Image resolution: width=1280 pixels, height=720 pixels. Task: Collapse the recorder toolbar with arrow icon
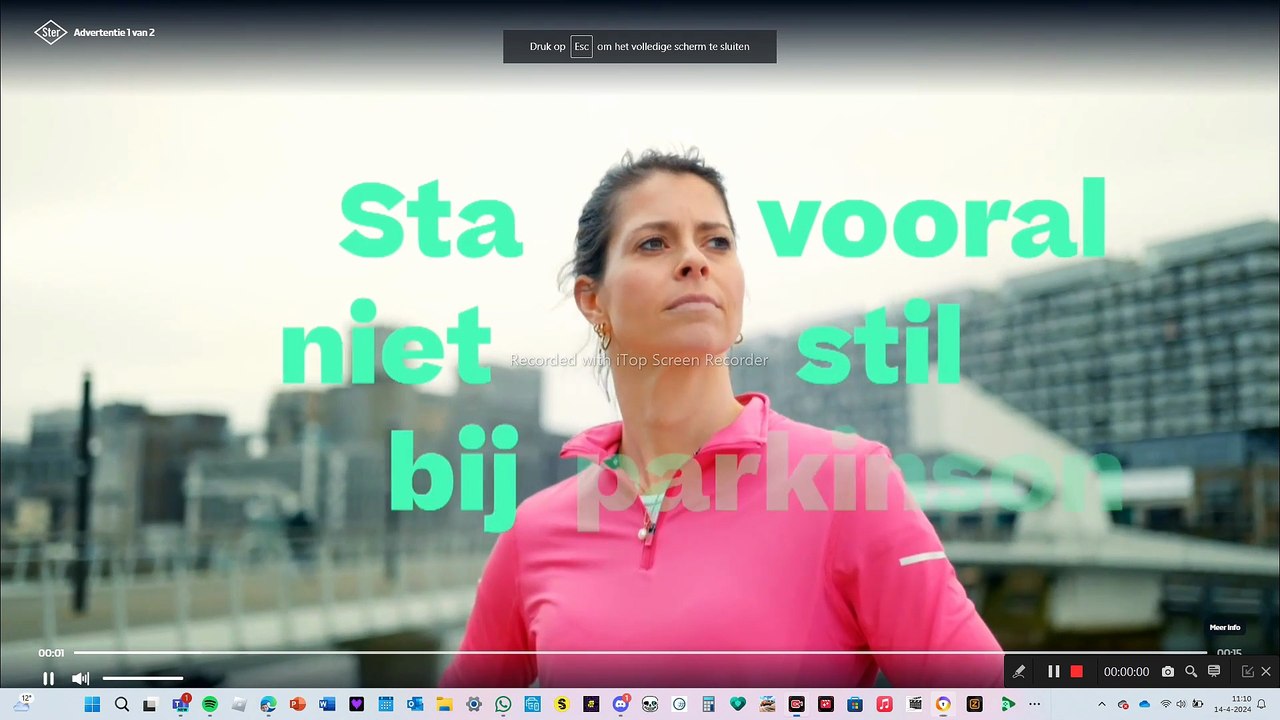(1248, 672)
